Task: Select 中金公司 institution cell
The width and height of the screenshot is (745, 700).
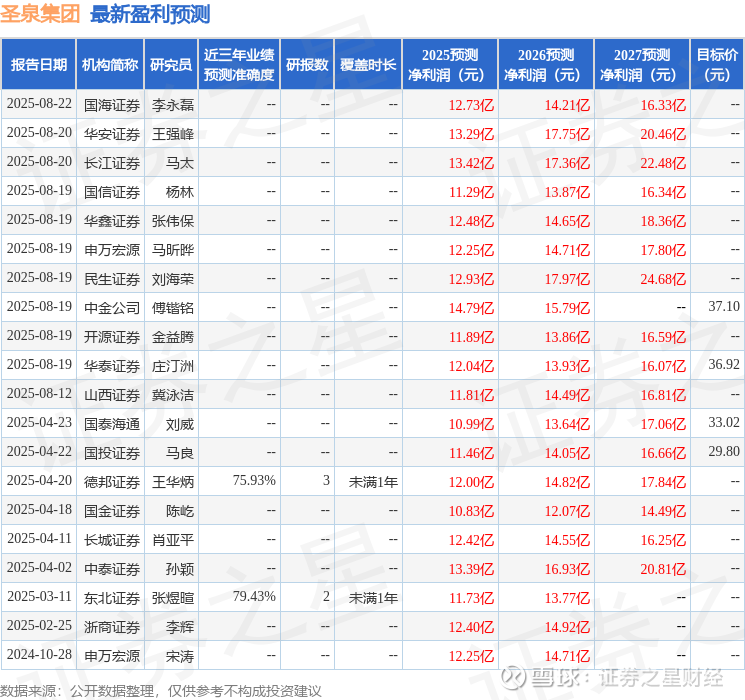Action: click(112, 308)
